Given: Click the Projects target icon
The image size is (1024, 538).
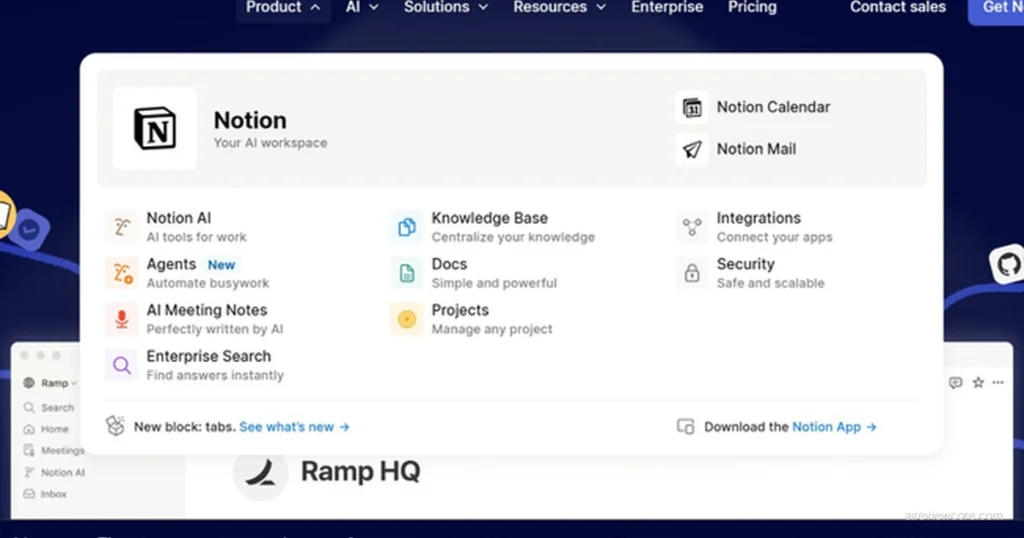Looking at the screenshot, I should [407, 319].
